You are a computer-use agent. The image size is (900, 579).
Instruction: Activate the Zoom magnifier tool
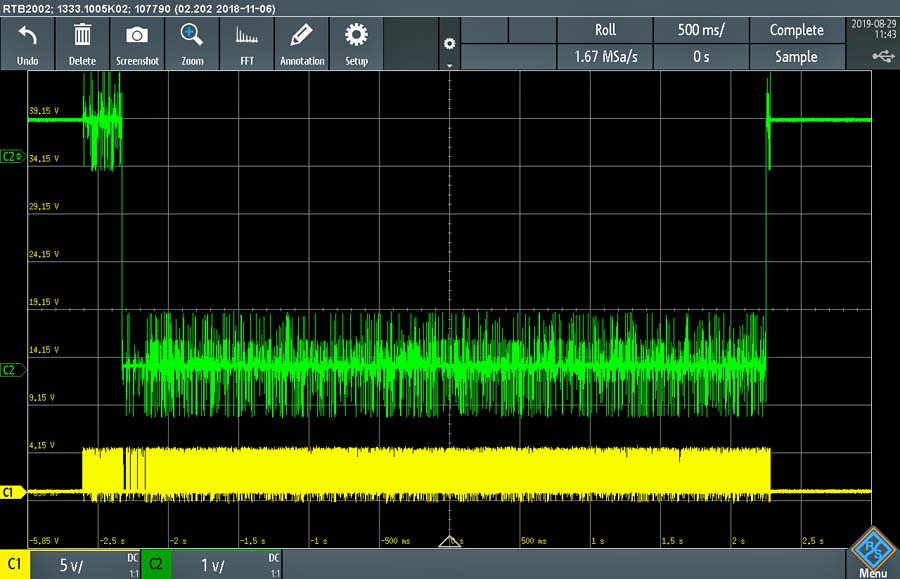tap(192, 44)
